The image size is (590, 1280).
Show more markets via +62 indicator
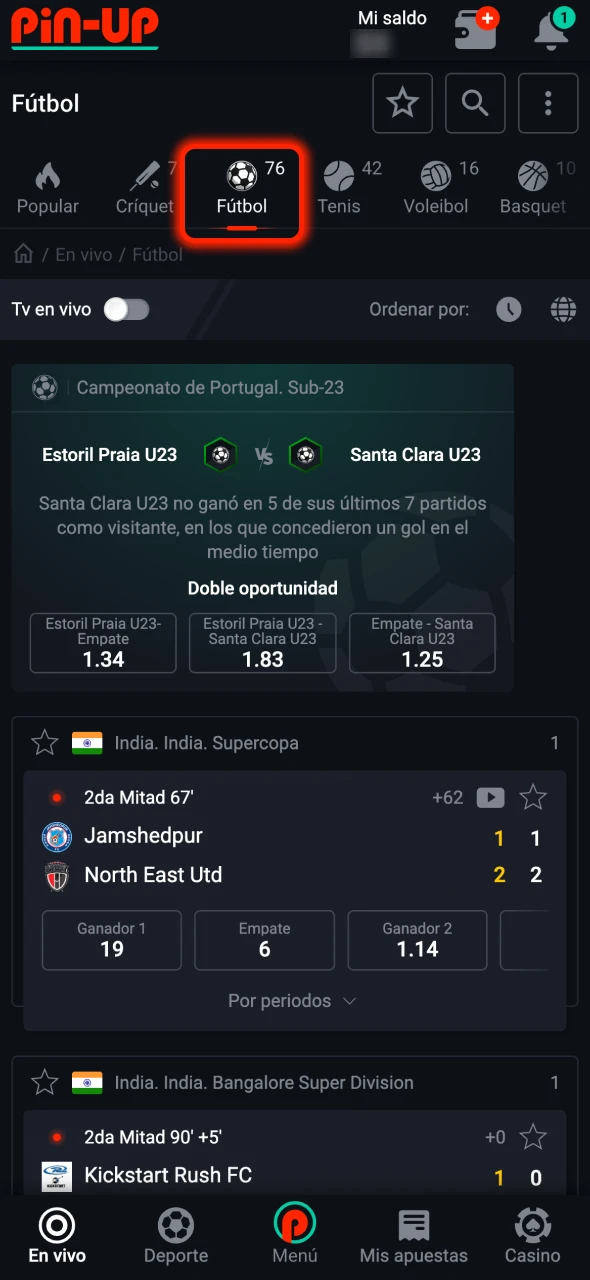click(x=448, y=797)
